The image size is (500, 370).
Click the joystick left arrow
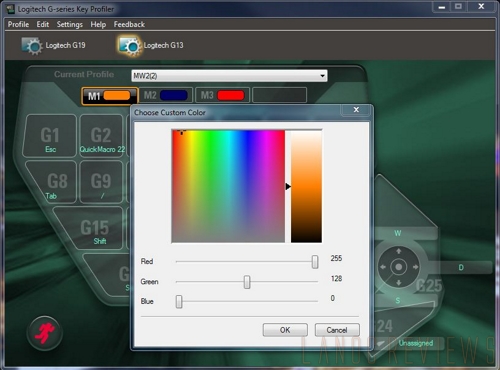[x=383, y=267]
